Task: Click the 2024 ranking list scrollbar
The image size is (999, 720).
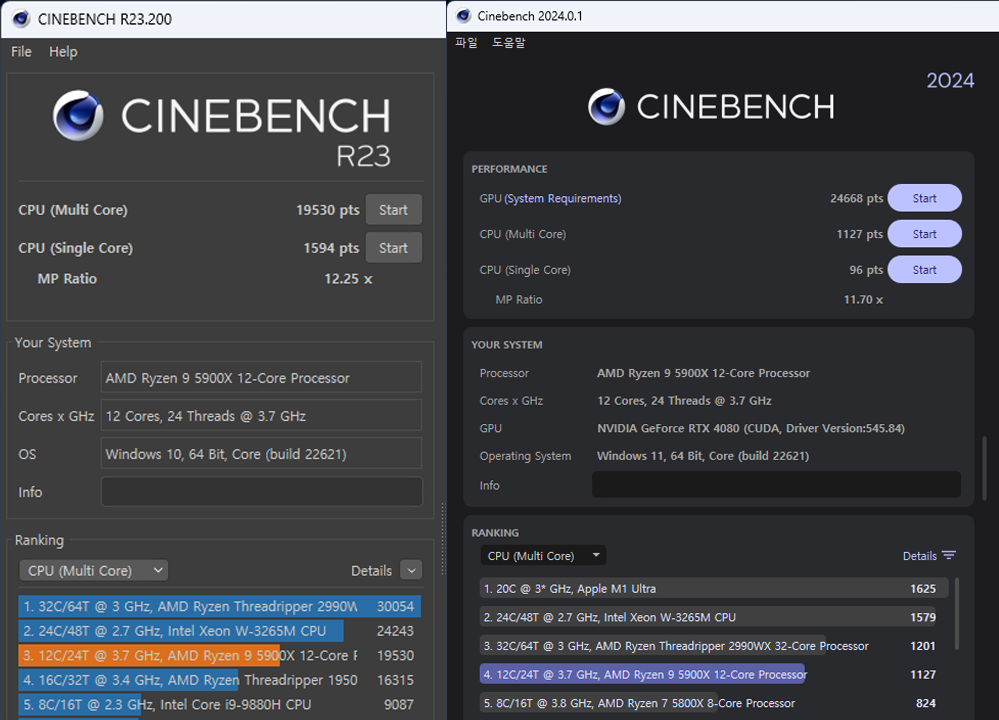Action: coord(957,615)
